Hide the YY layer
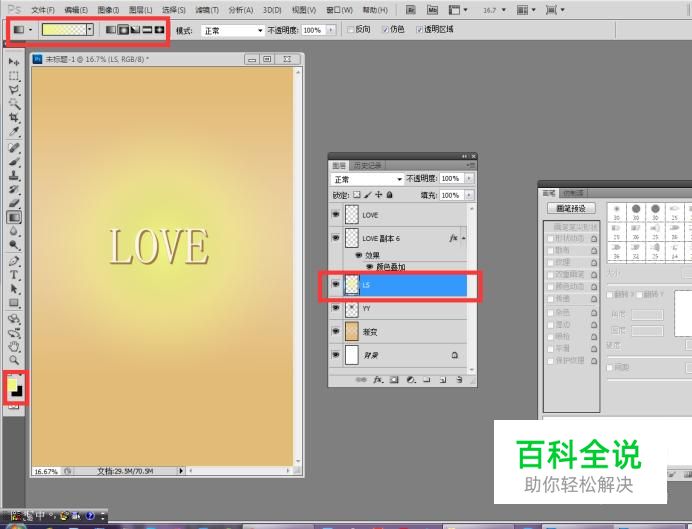Image resolution: width=692 pixels, height=529 pixels. (335, 308)
